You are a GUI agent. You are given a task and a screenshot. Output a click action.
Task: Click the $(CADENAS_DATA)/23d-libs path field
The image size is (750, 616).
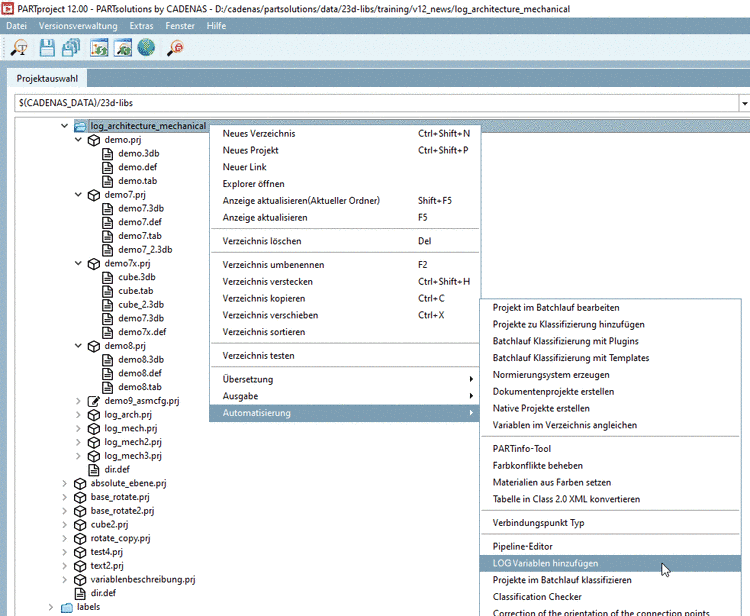[x=376, y=103]
